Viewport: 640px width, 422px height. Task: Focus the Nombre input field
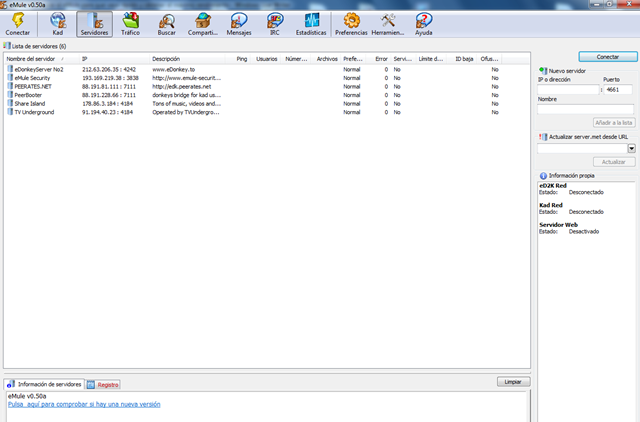[x=586, y=109]
